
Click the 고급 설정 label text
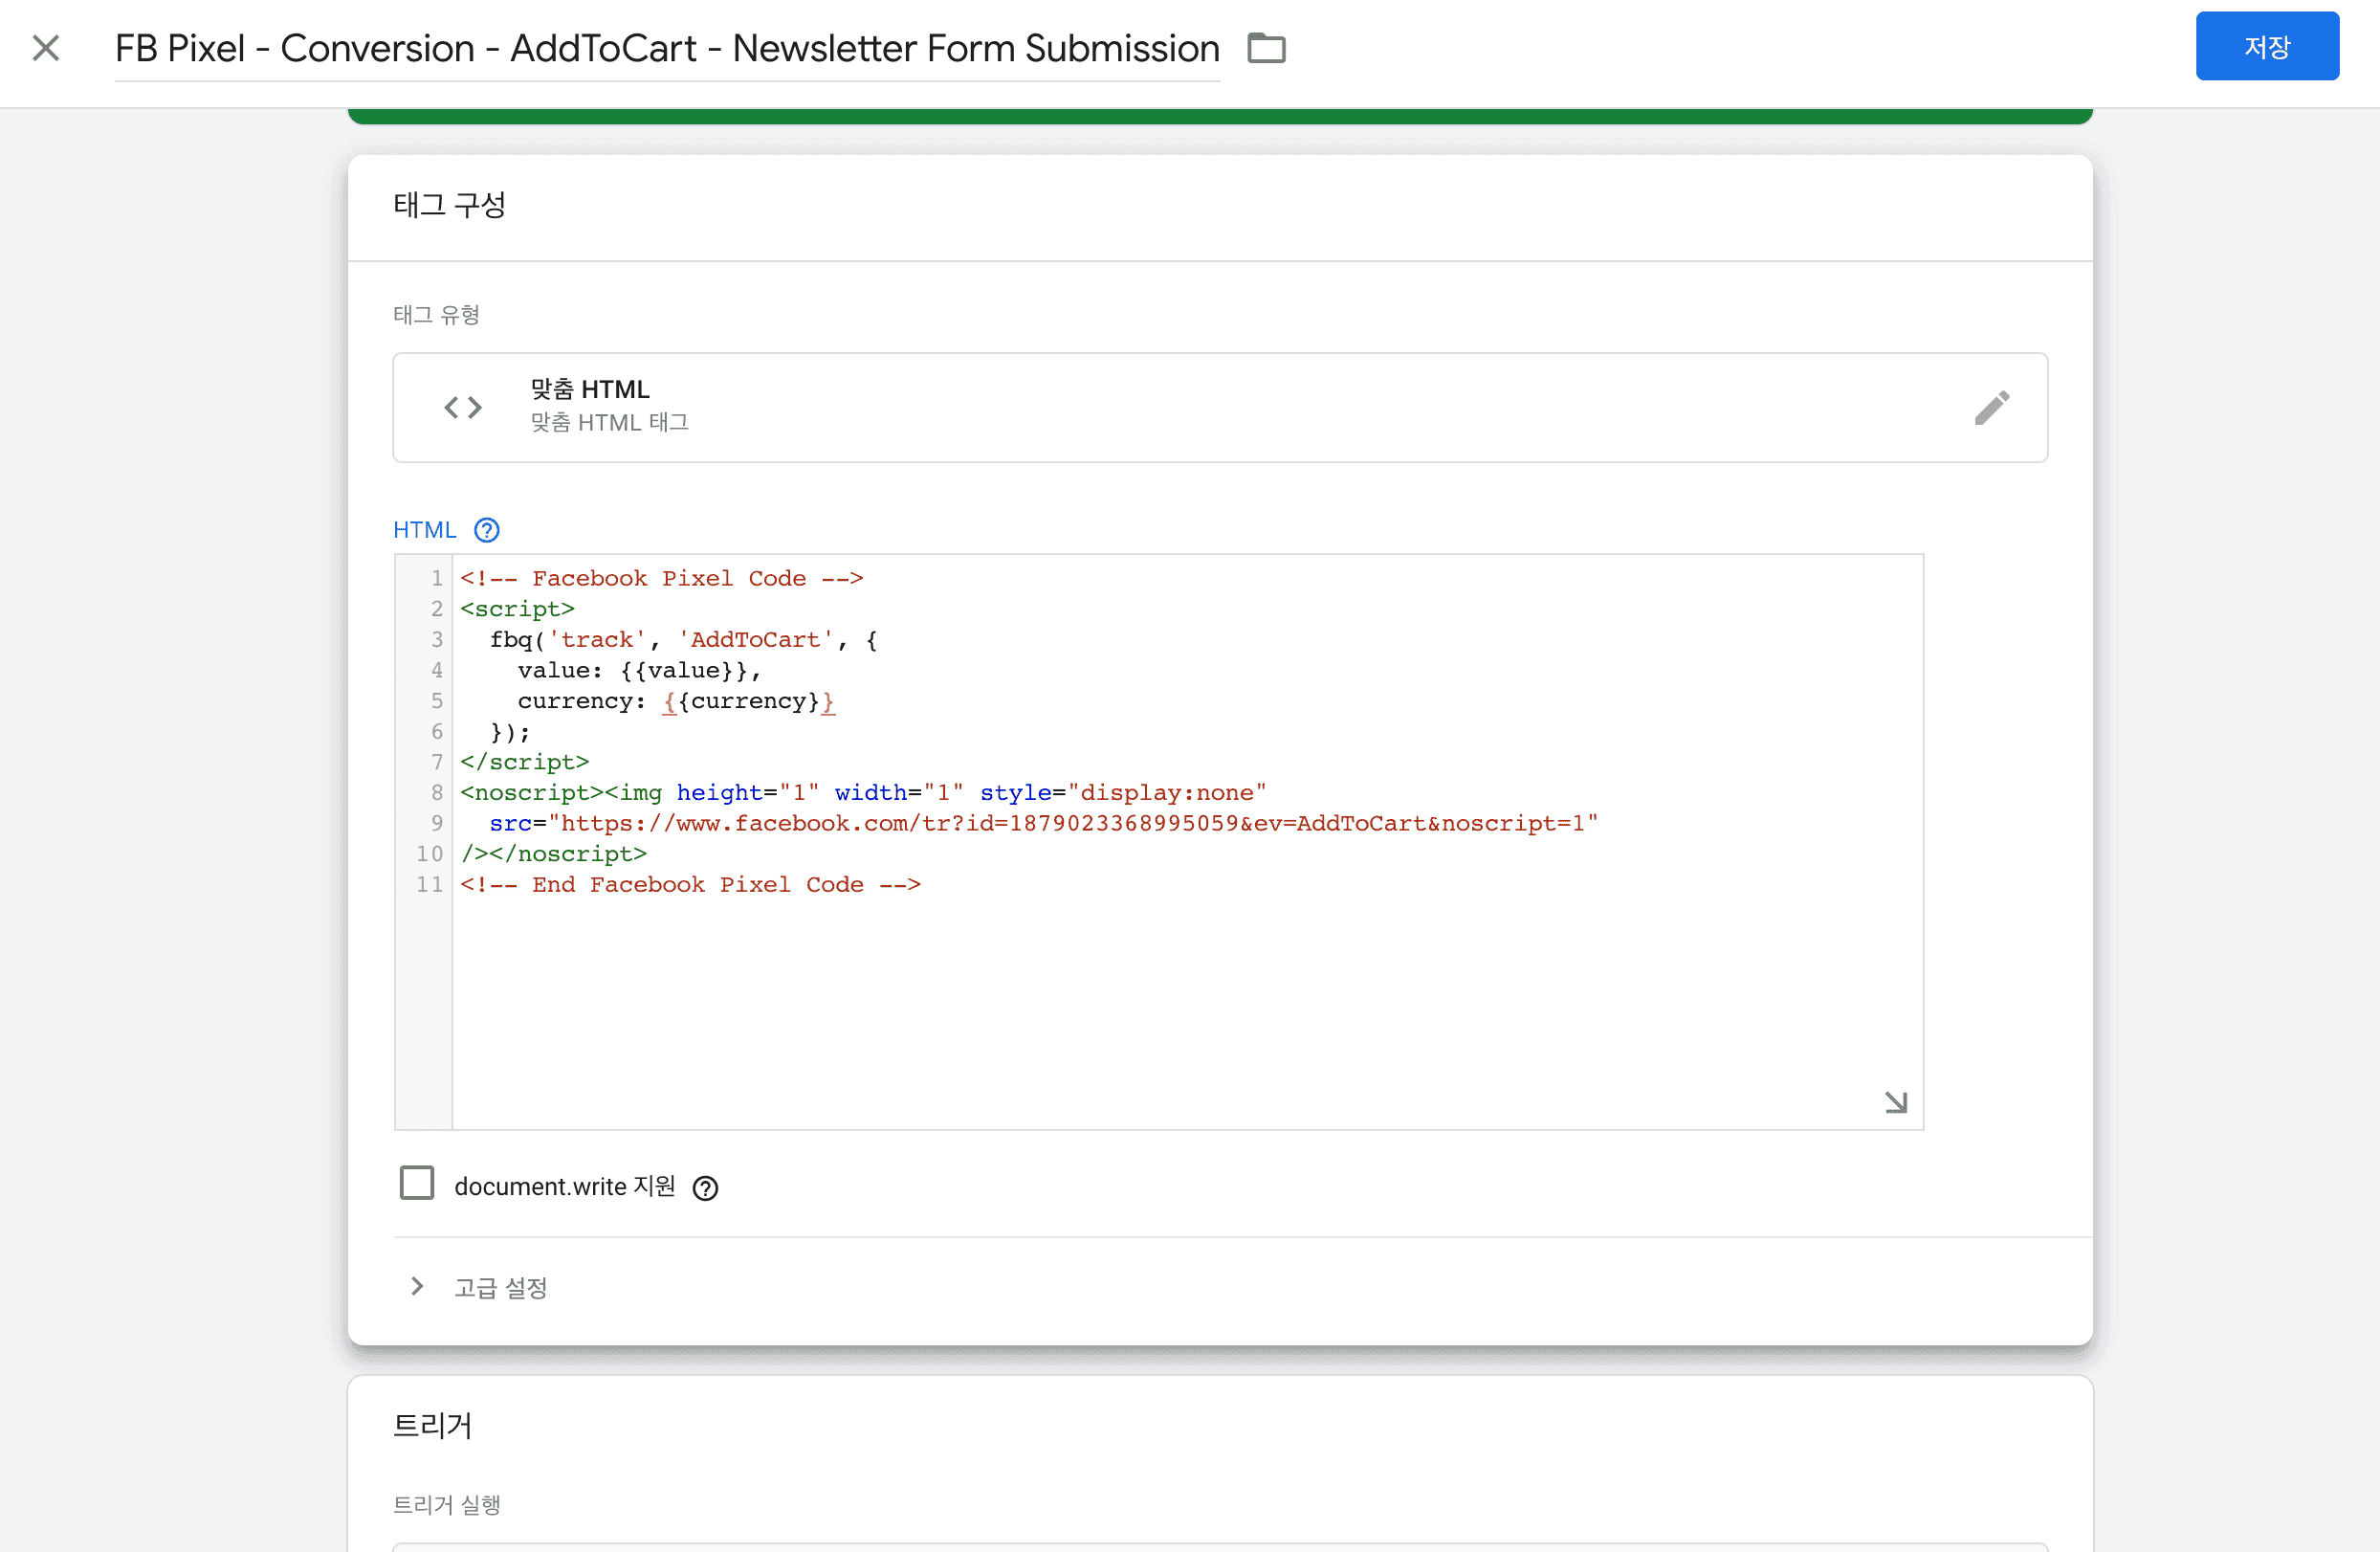(x=500, y=1288)
